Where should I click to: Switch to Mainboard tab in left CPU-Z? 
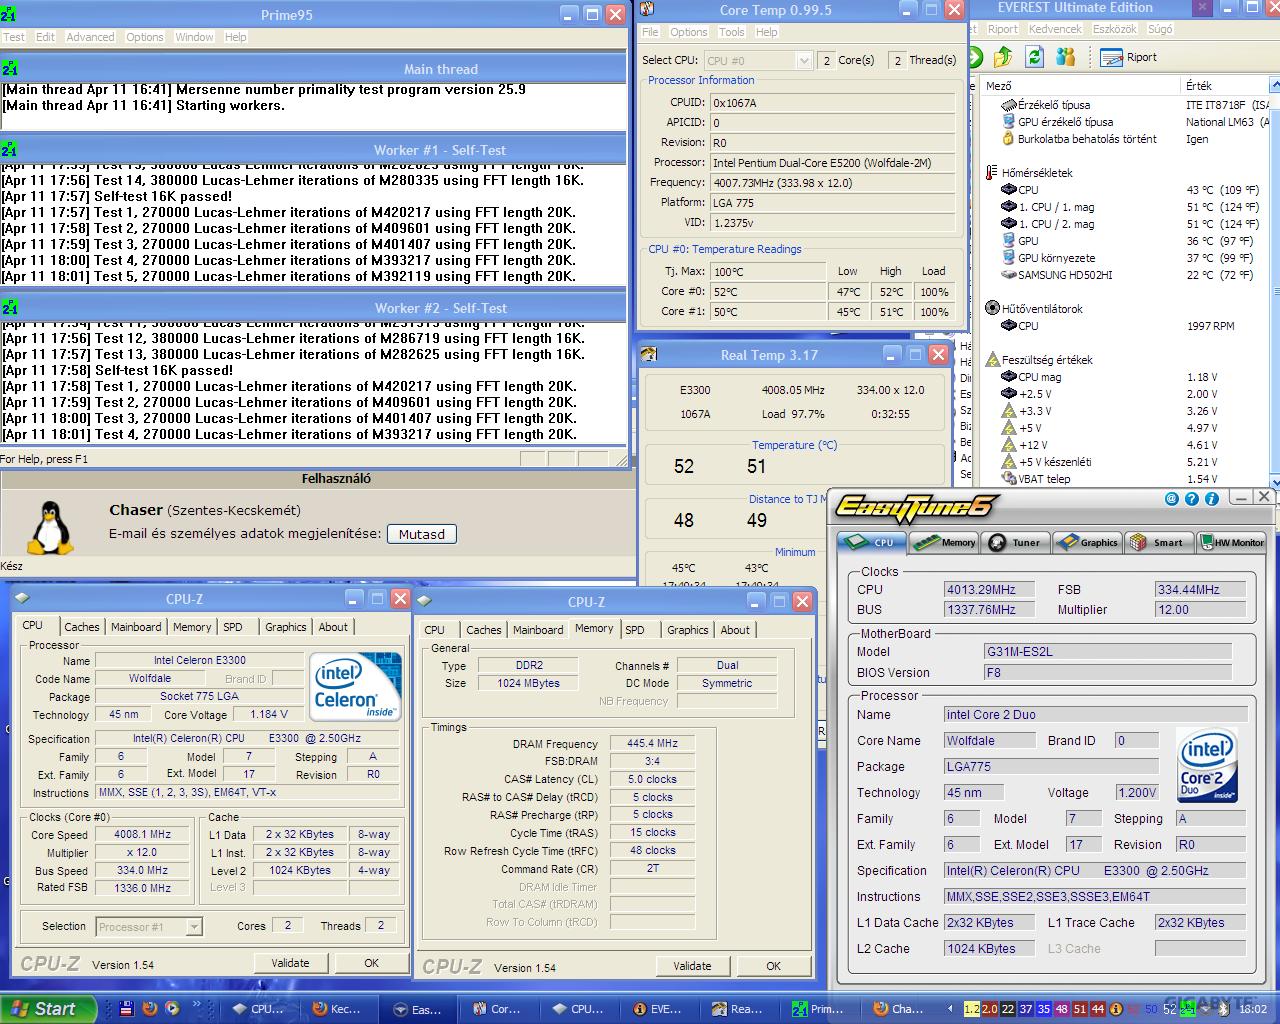click(136, 627)
